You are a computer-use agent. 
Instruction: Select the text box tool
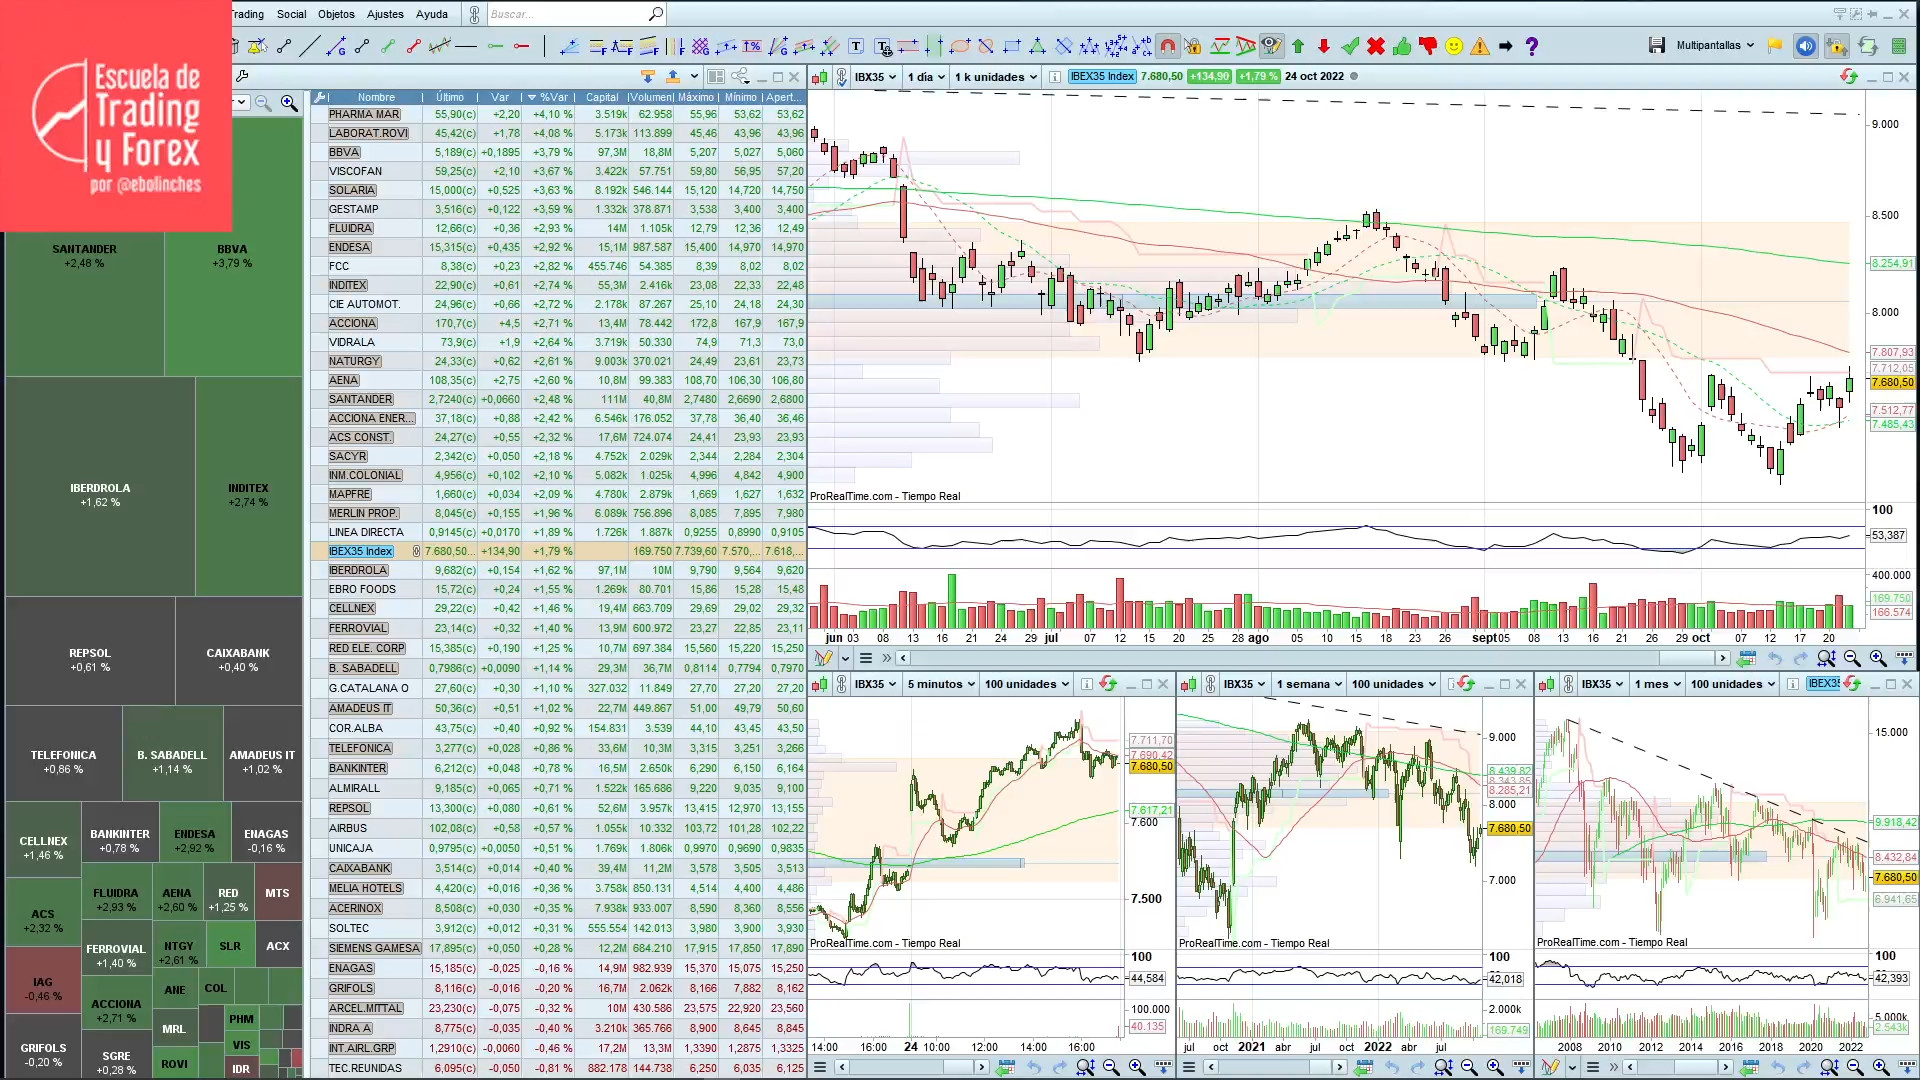pos(856,46)
